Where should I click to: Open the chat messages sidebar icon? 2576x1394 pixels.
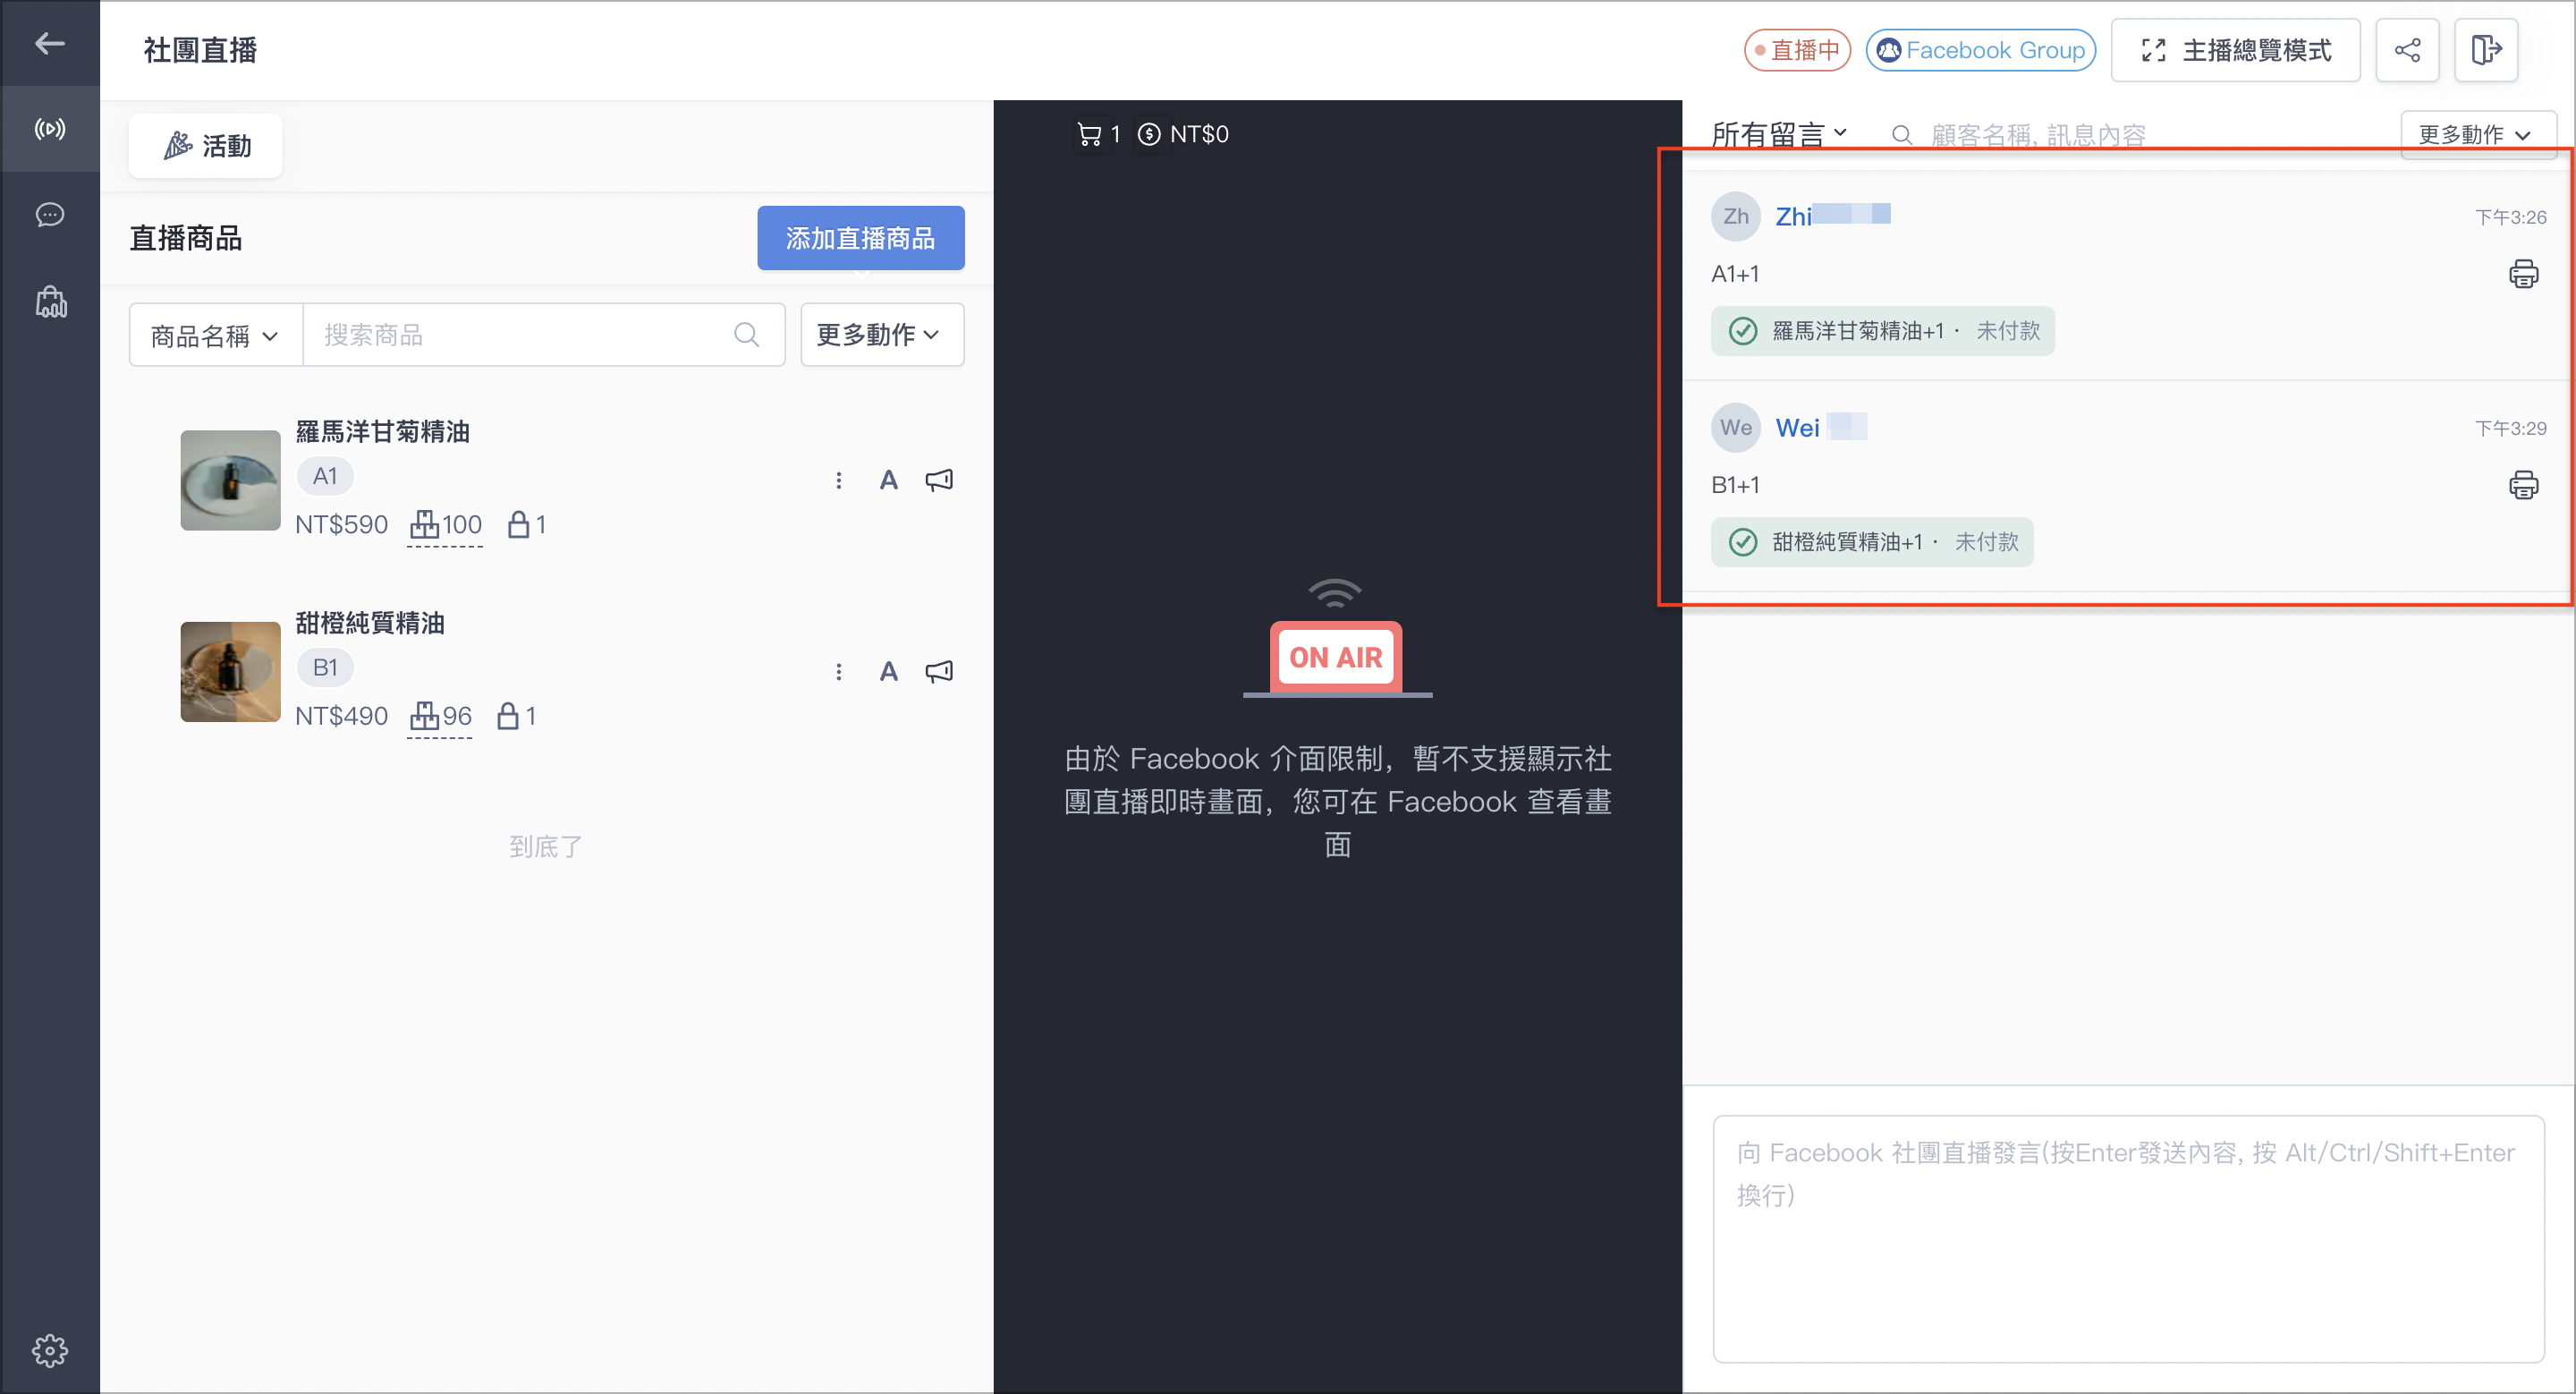click(50, 215)
